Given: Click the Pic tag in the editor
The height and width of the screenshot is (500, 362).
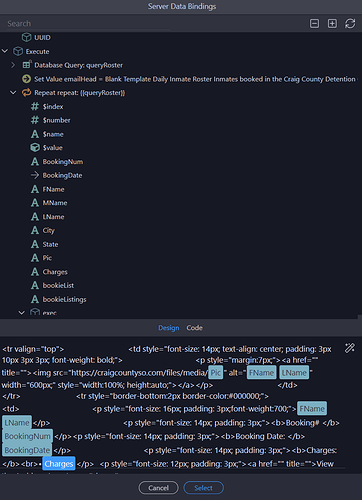Looking at the screenshot, I should [216, 373].
